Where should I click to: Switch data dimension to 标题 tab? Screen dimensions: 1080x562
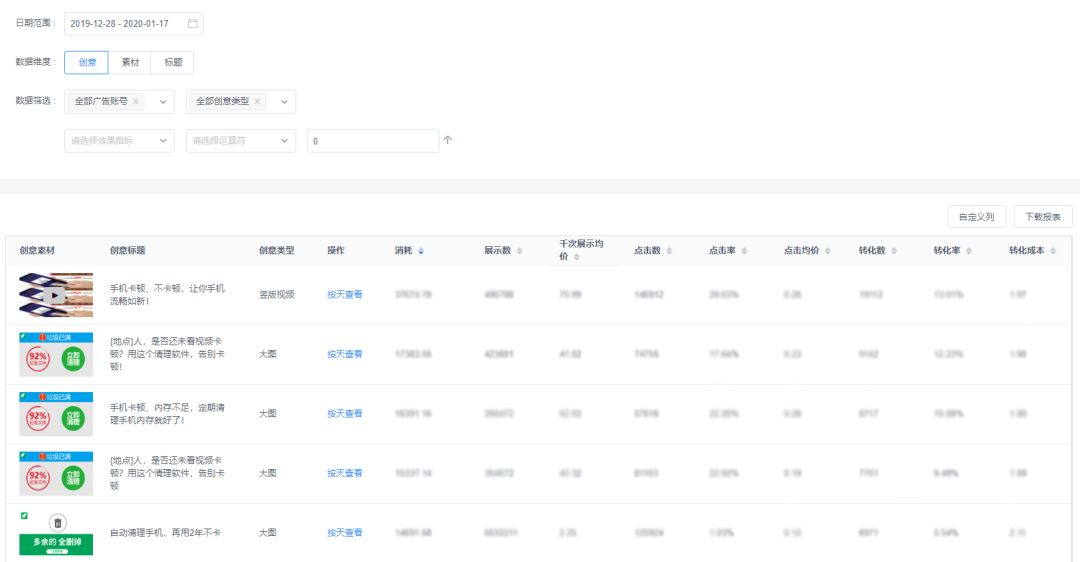click(x=172, y=63)
